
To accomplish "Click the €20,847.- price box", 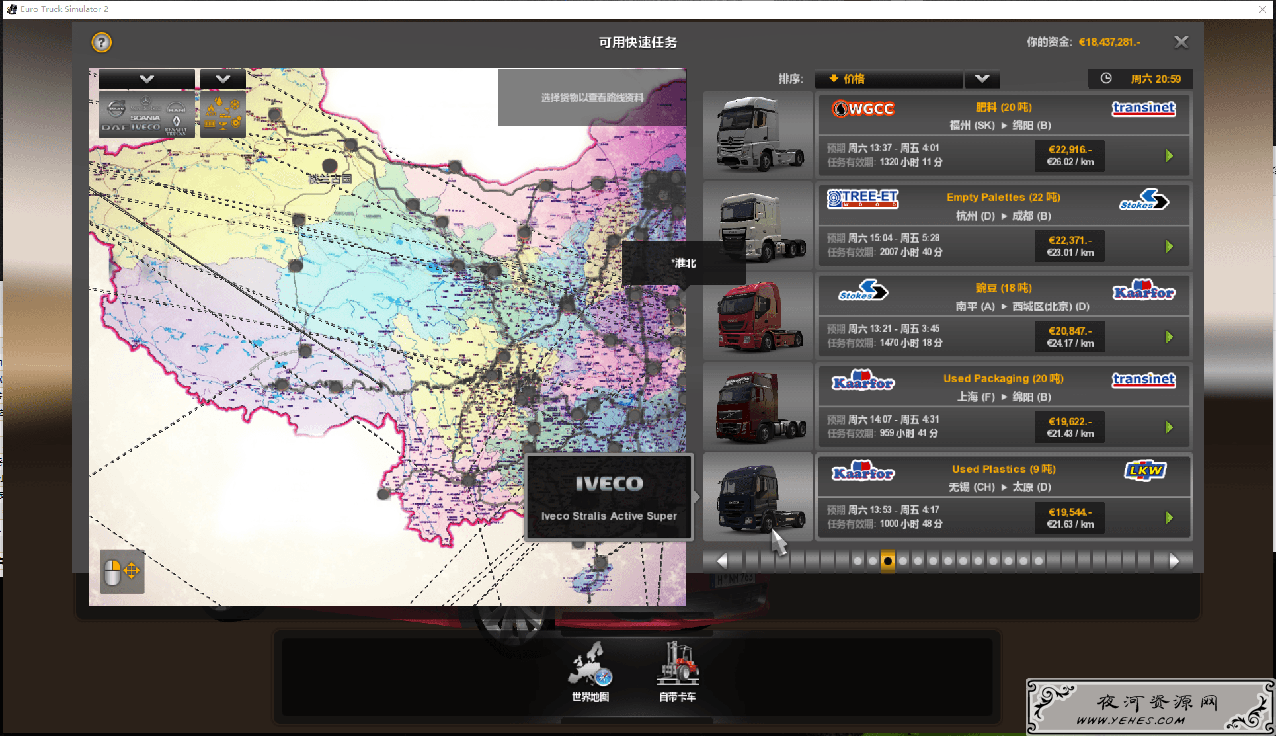I will pos(1070,337).
